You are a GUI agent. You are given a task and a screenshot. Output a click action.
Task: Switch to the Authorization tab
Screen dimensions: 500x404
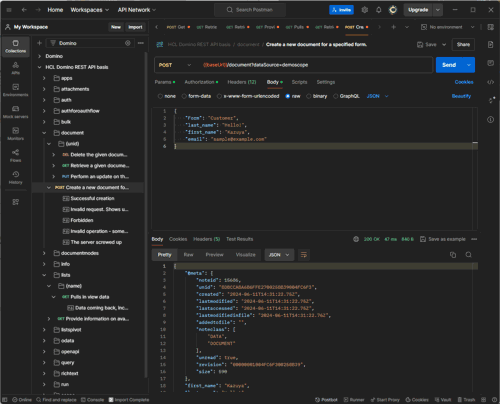click(200, 82)
